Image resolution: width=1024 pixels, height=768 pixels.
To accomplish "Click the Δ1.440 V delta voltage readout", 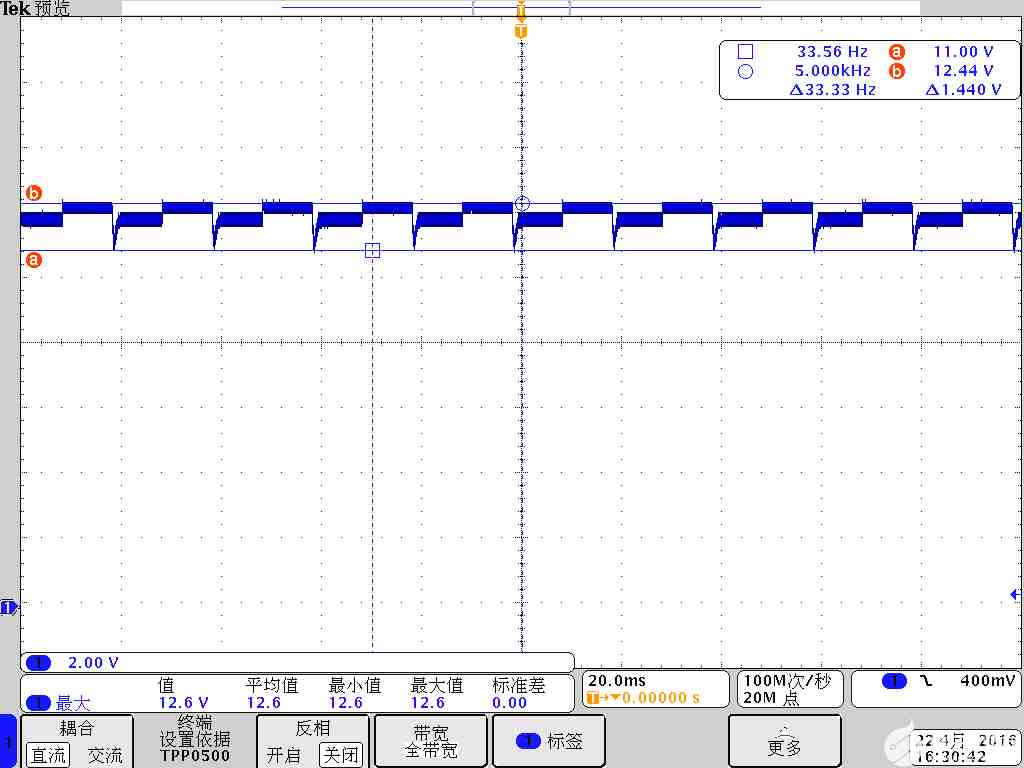I will pyautogui.click(x=963, y=89).
